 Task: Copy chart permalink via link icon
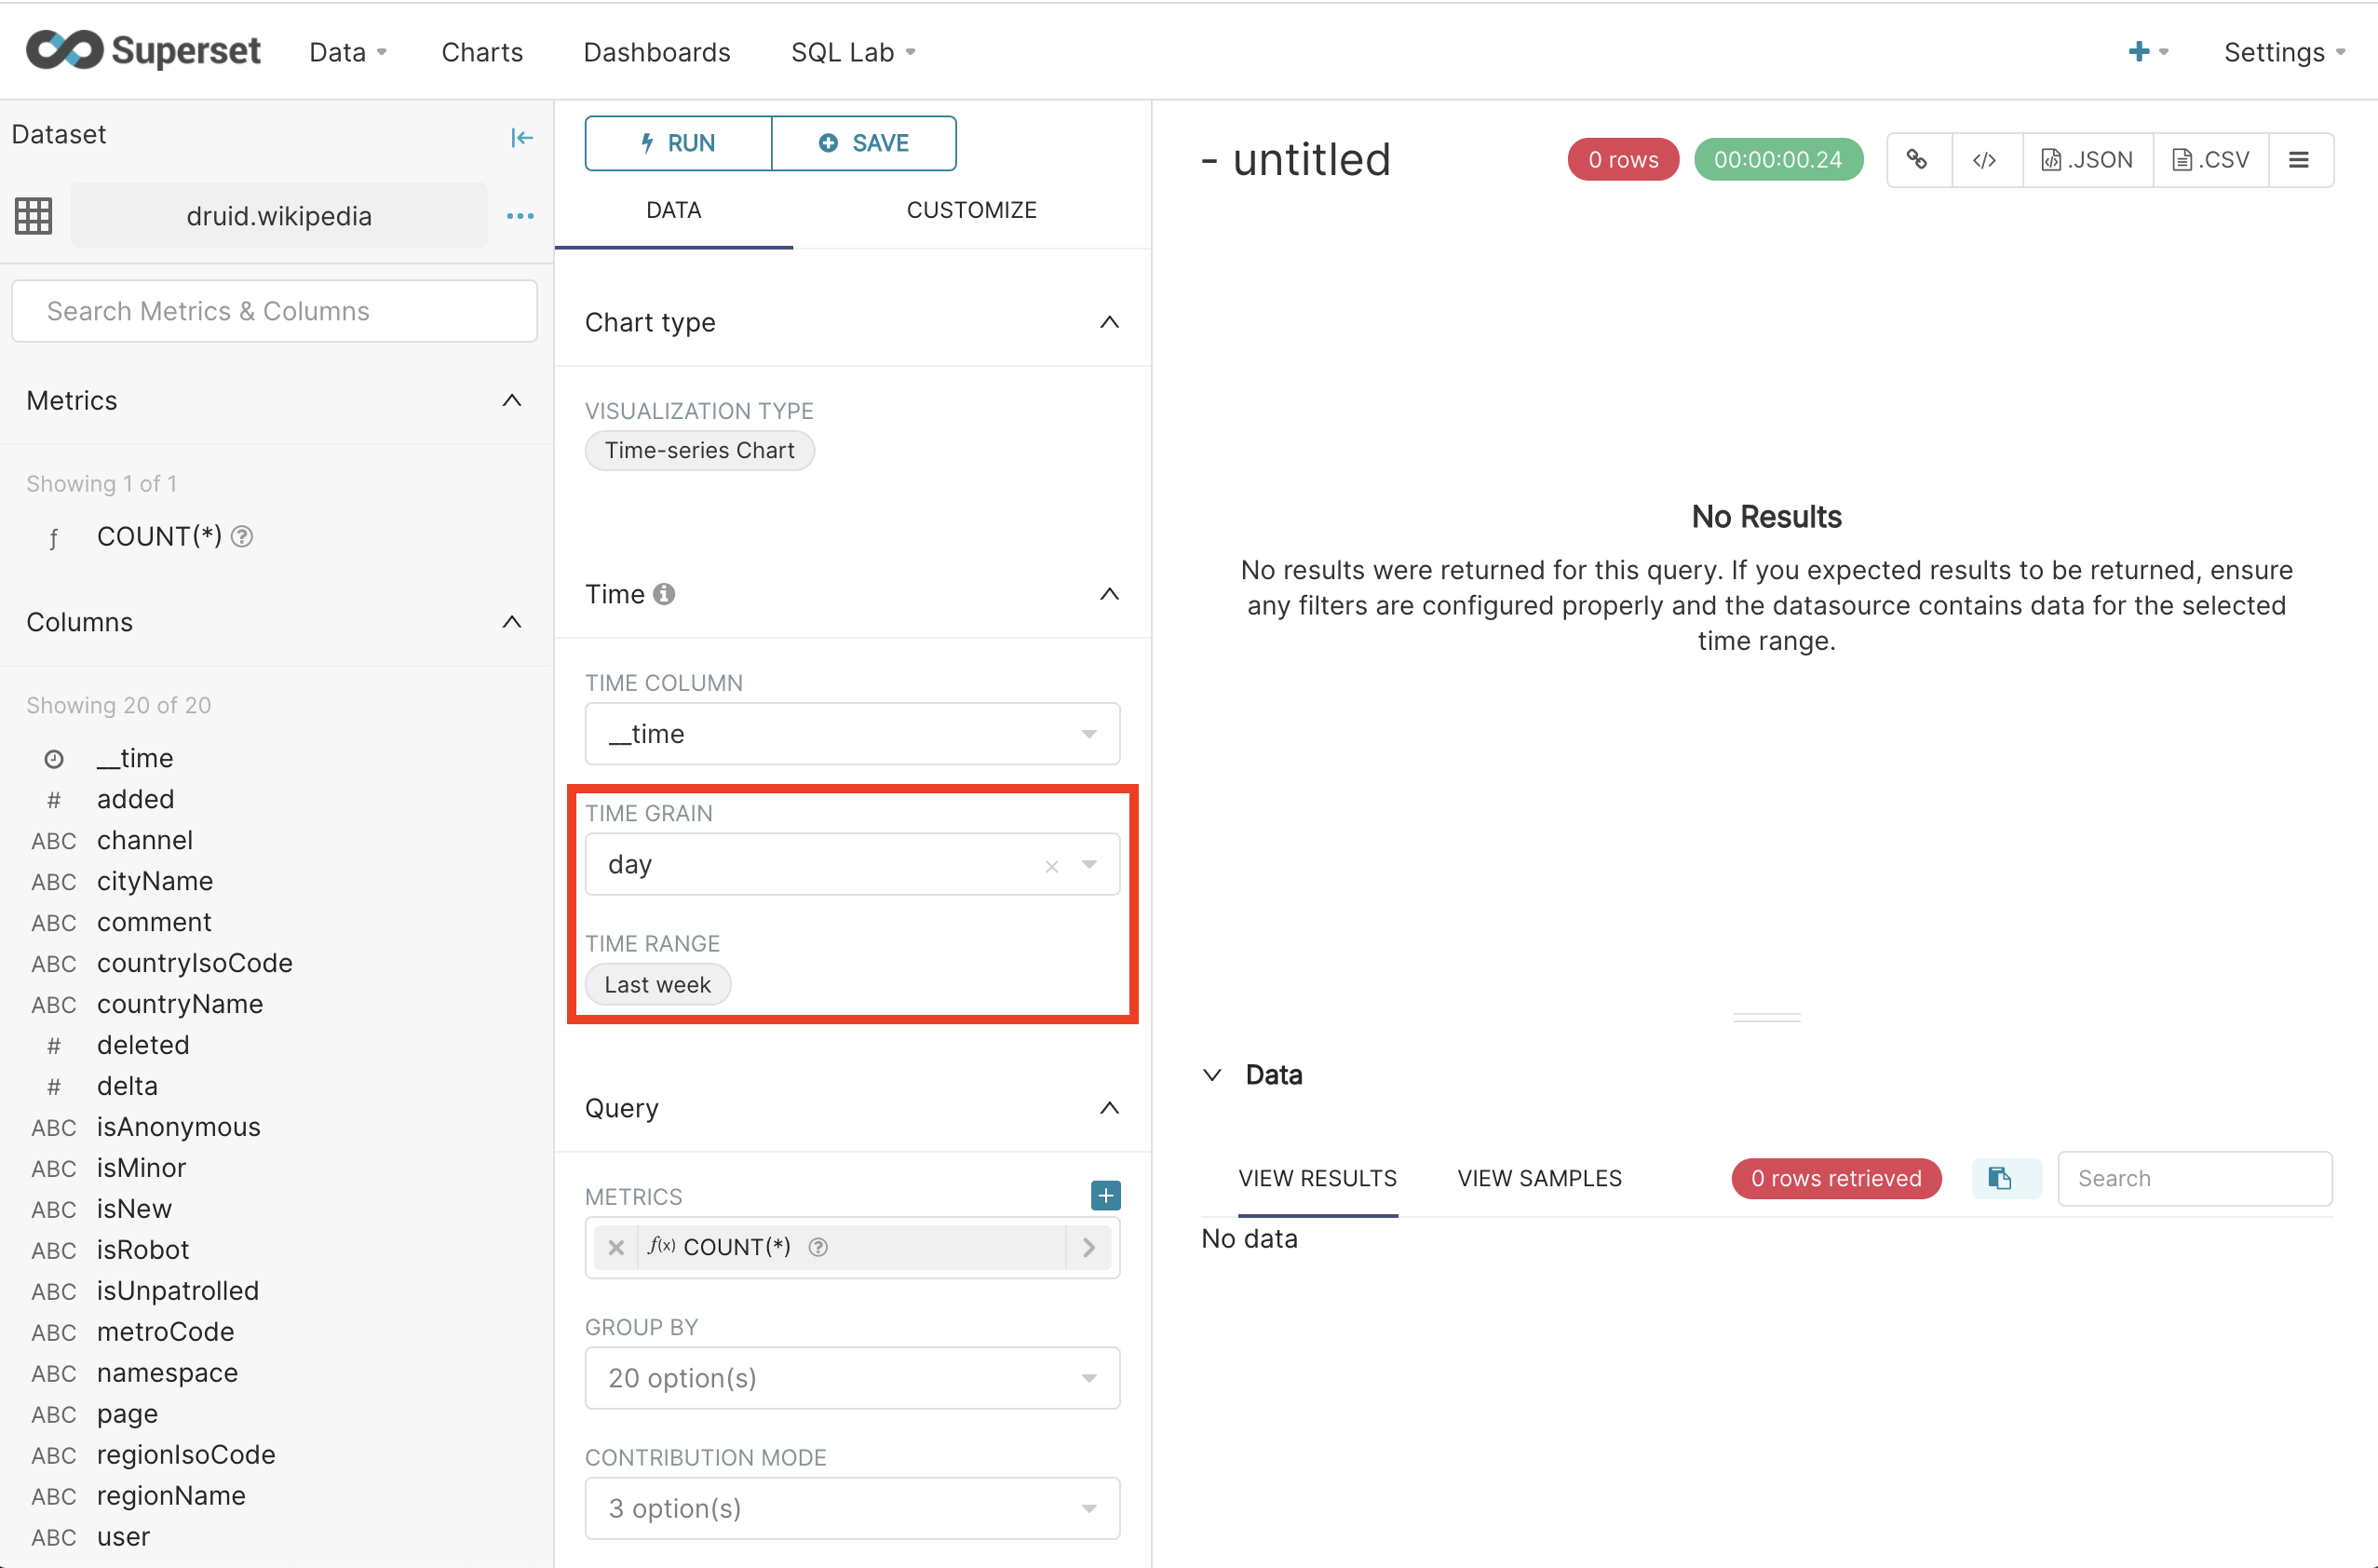tap(1917, 160)
